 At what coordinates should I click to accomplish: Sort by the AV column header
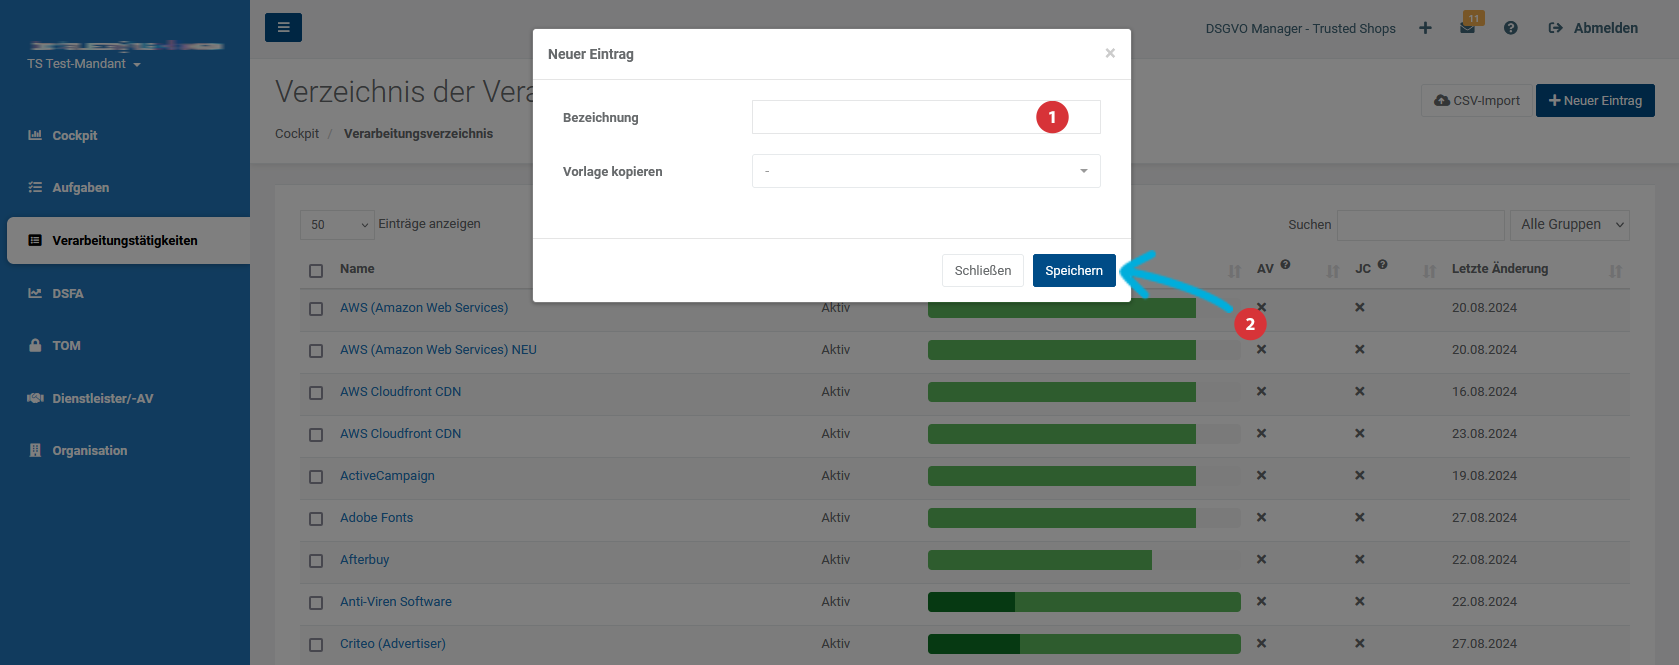pos(1265,269)
